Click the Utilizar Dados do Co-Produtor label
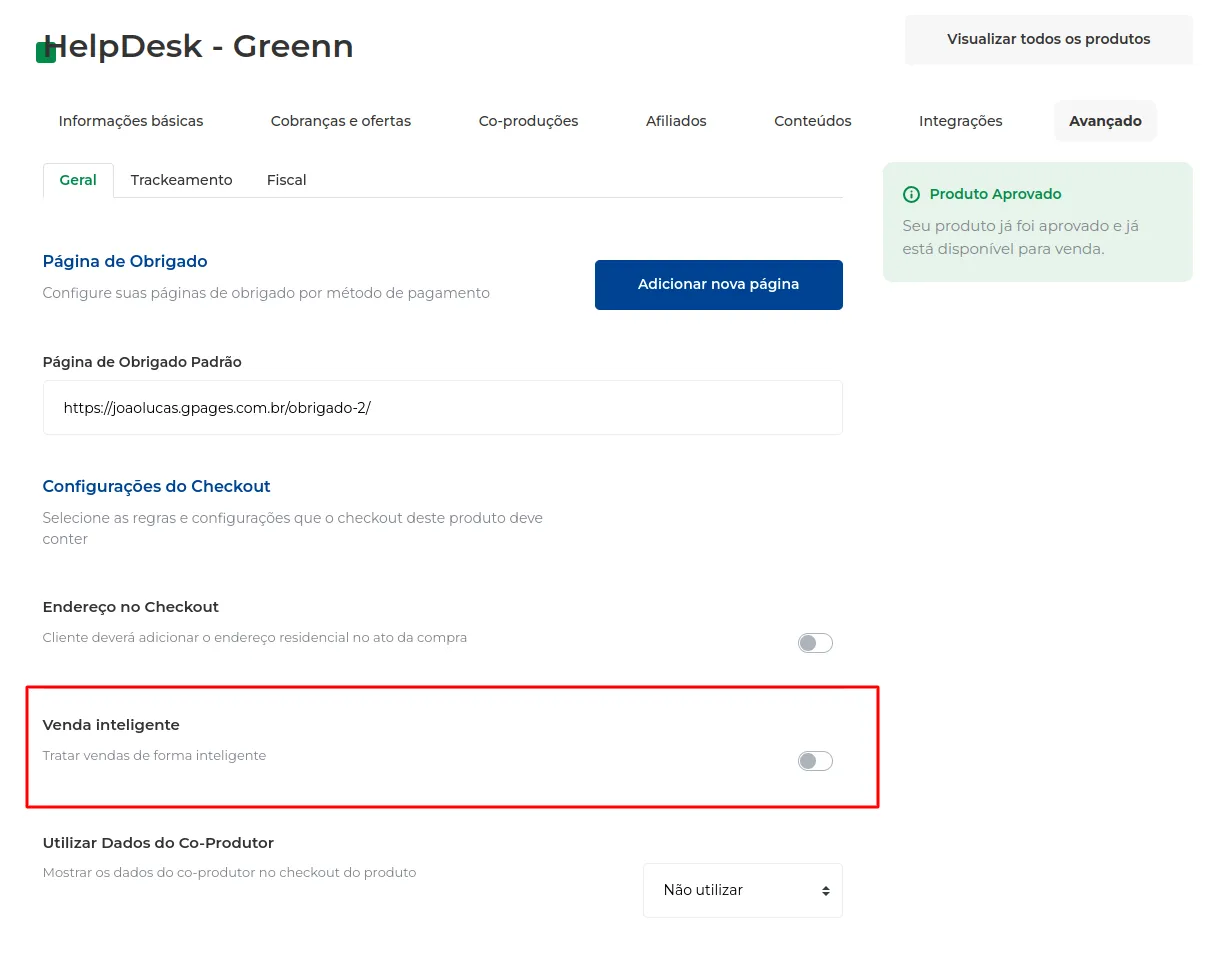Image resolution: width=1214 pixels, height=955 pixels. [158, 843]
